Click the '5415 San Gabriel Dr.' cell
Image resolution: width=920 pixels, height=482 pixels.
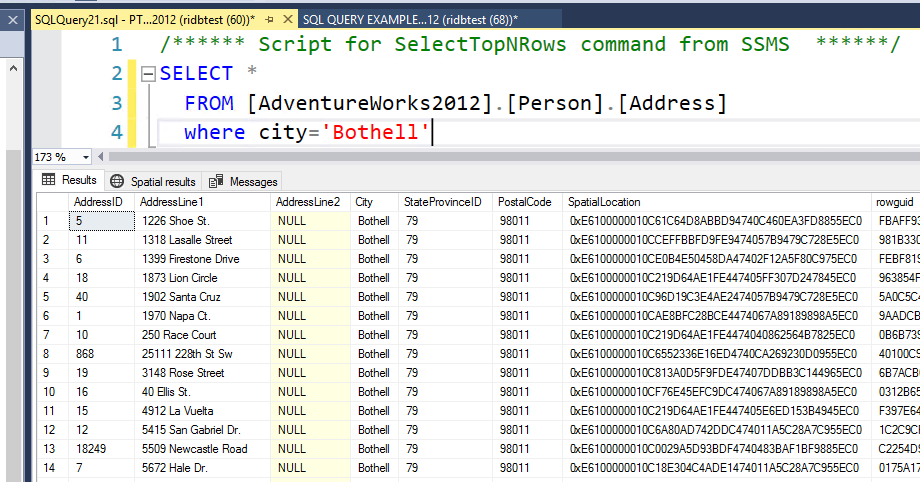pyautogui.click(x=202, y=430)
